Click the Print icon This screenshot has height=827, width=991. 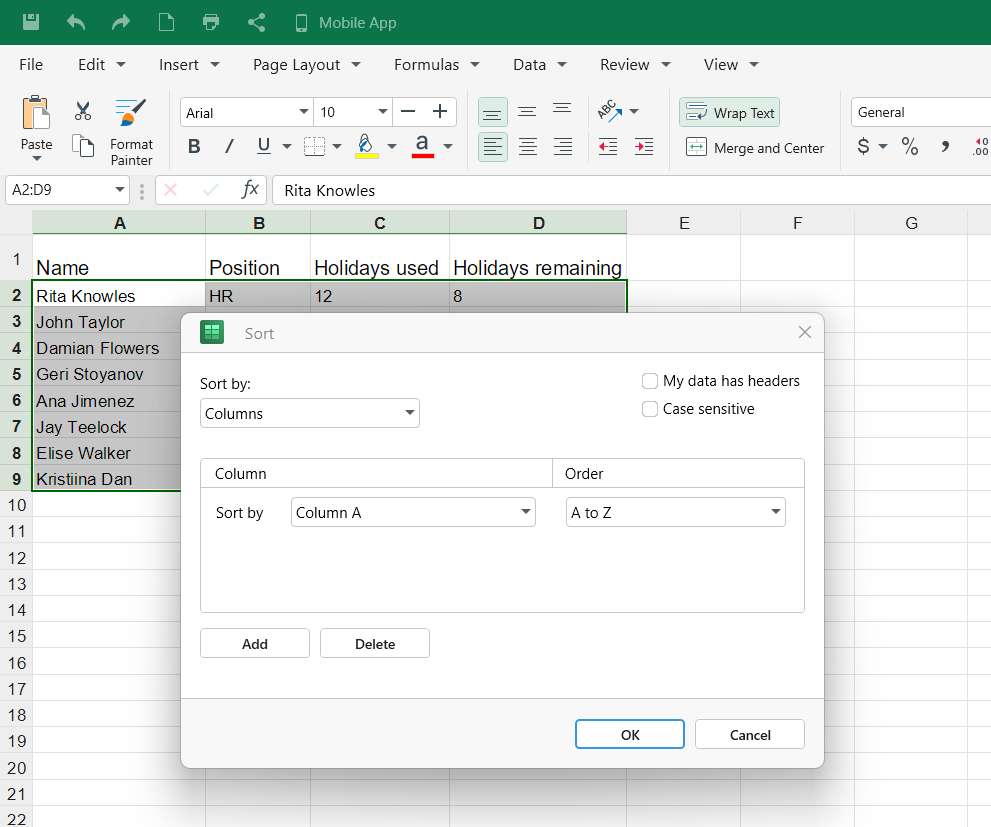click(211, 22)
